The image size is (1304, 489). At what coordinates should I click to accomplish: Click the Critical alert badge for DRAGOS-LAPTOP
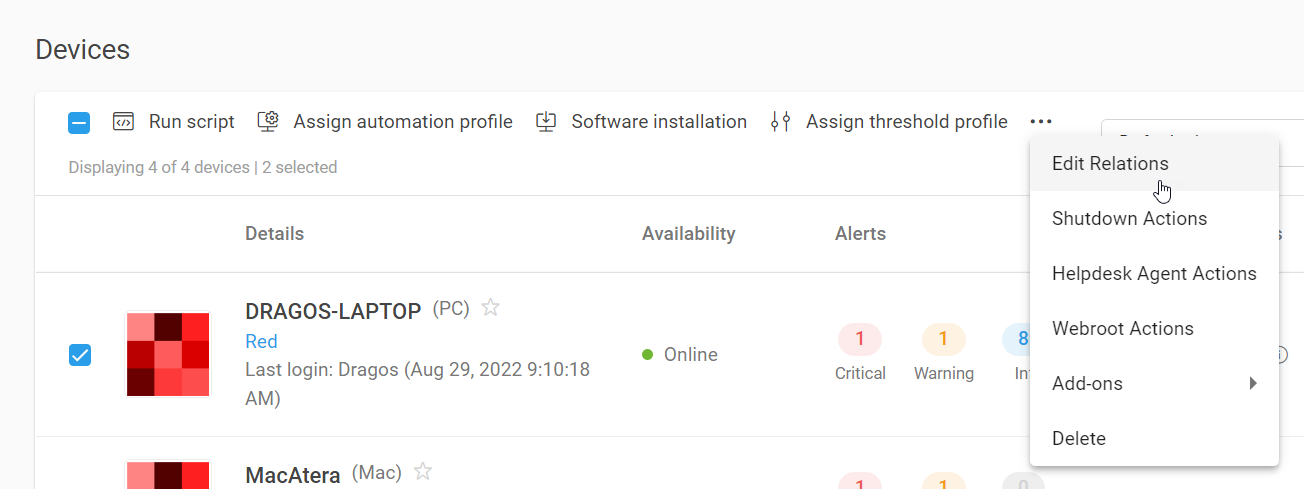[x=860, y=339]
